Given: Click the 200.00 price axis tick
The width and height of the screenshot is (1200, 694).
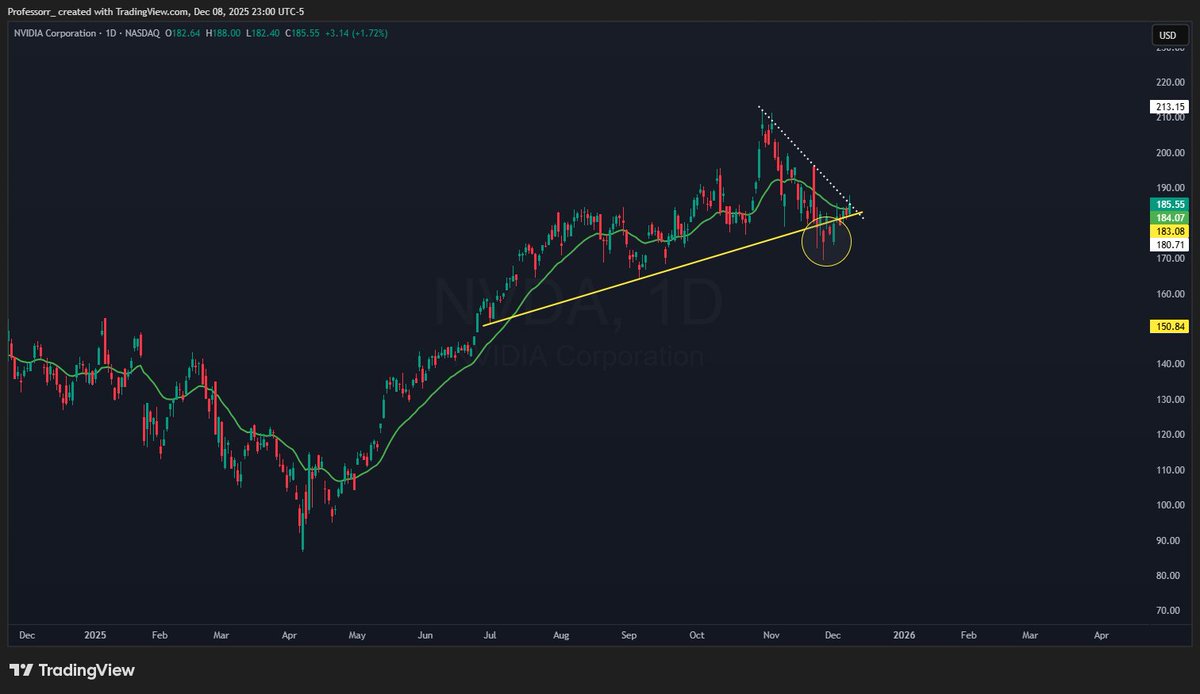Looking at the screenshot, I should click(1169, 153).
